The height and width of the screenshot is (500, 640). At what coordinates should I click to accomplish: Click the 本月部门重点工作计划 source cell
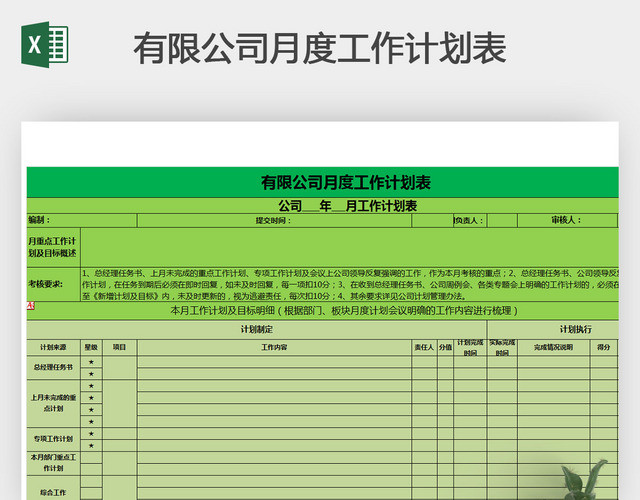point(53,463)
